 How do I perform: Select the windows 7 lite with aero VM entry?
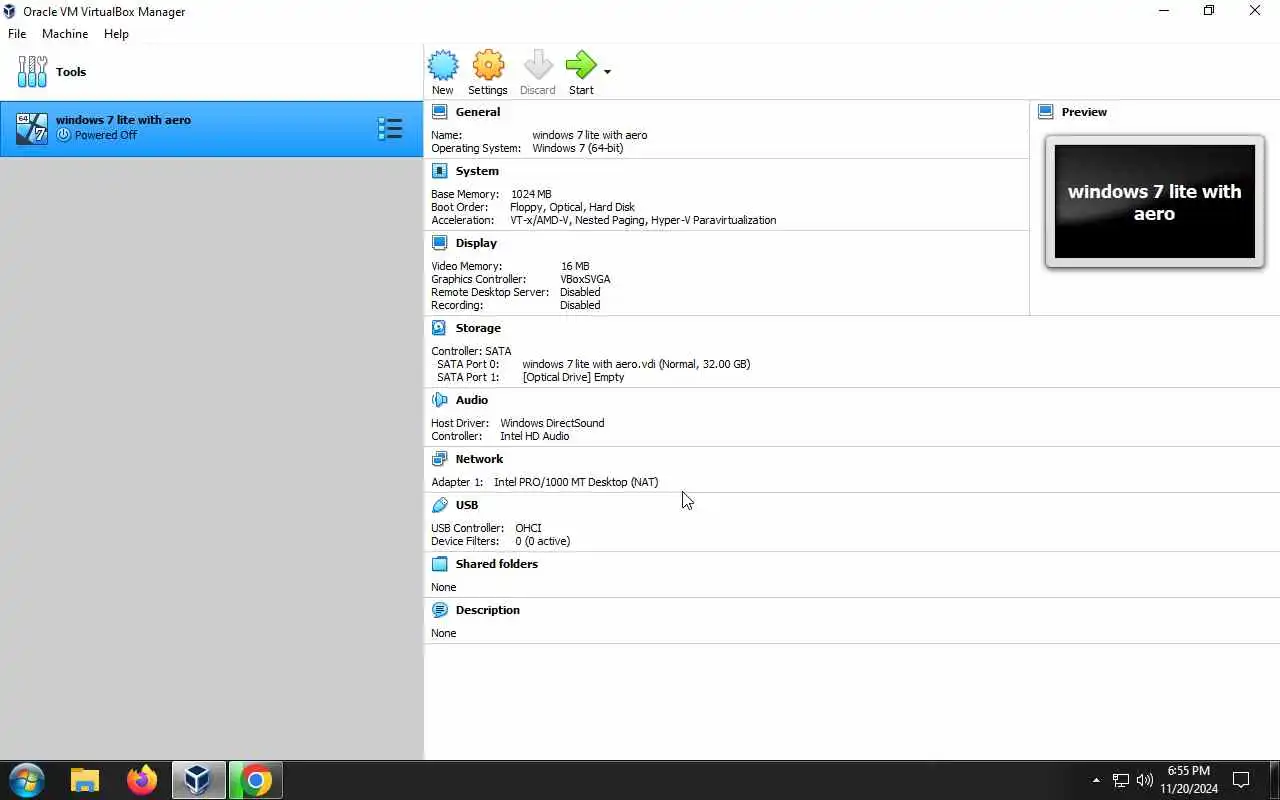[212, 128]
